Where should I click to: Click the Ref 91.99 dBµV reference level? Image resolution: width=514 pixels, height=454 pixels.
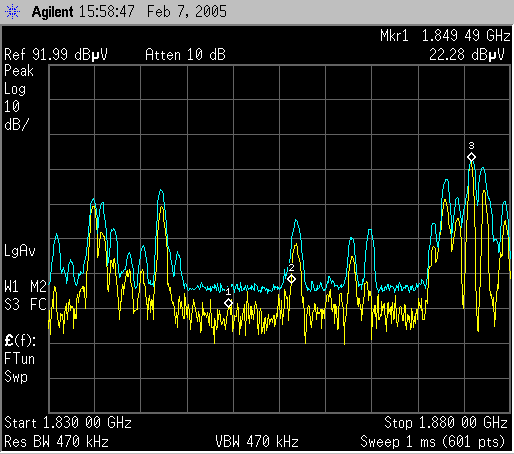coord(56,55)
